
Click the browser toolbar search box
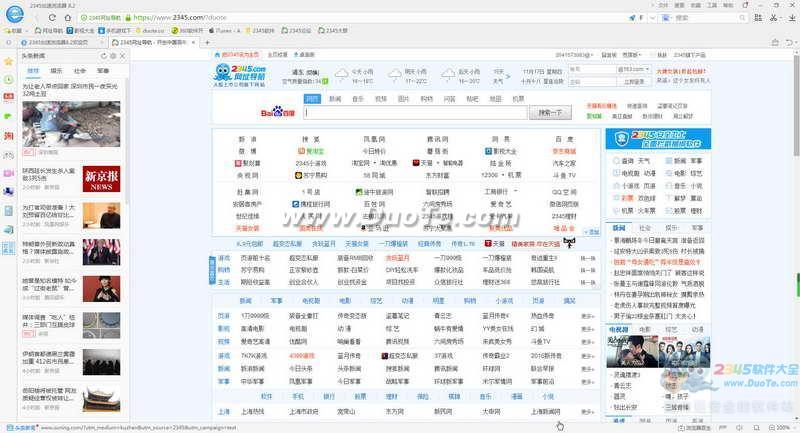704,17
